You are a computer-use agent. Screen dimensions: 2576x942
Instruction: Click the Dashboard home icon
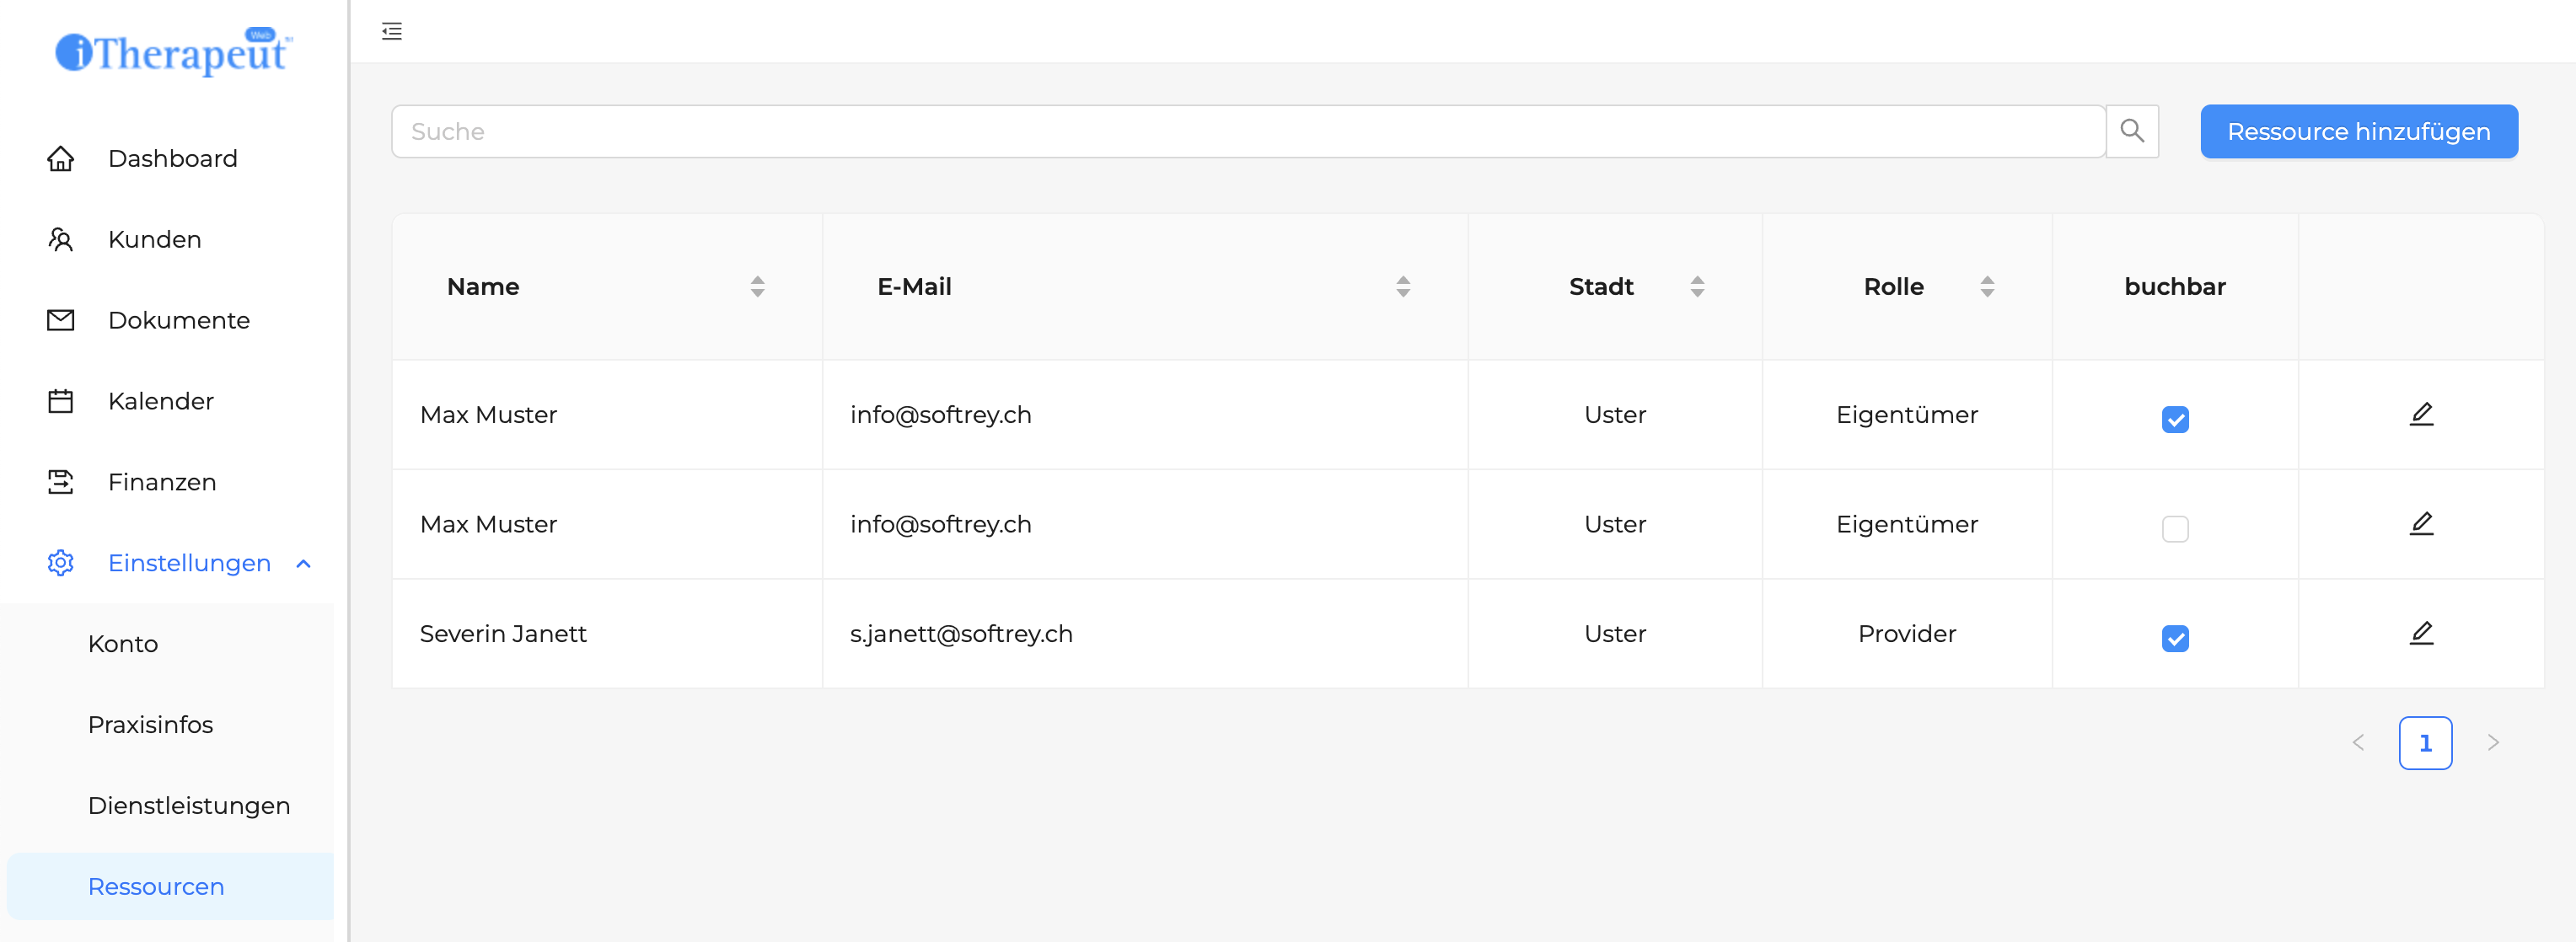[61, 159]
